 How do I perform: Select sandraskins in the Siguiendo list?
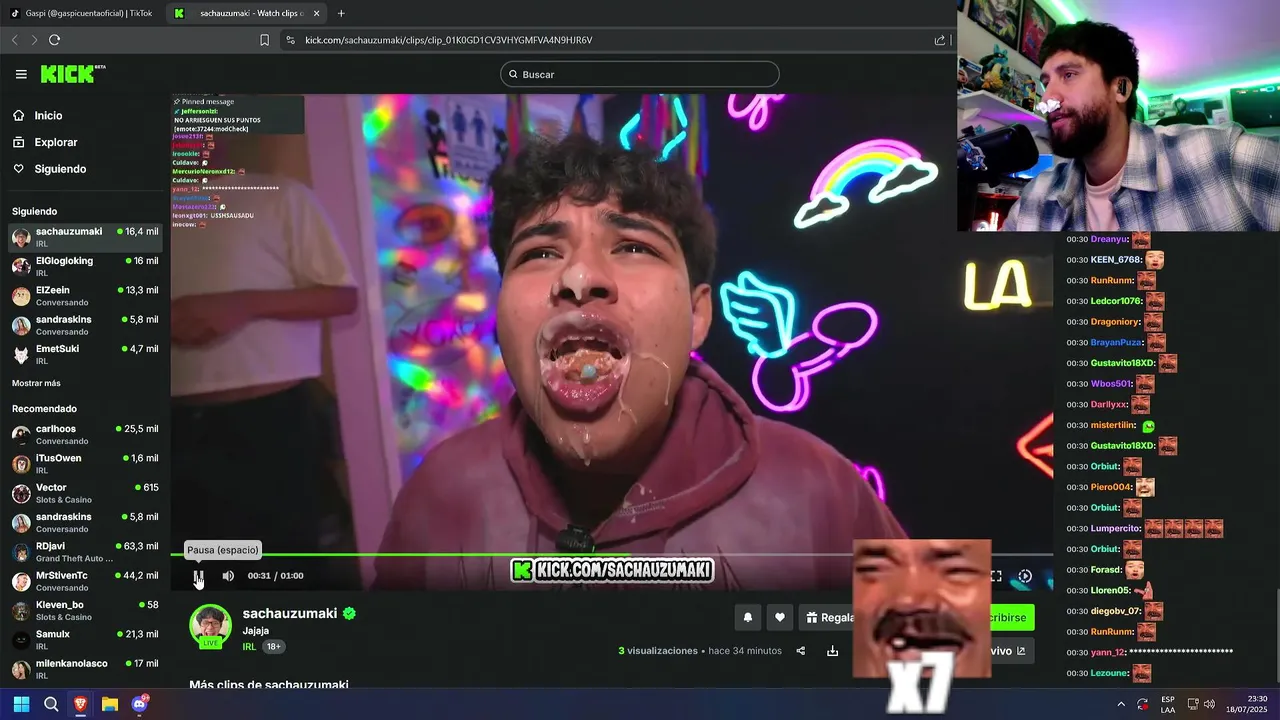point(85,325)
